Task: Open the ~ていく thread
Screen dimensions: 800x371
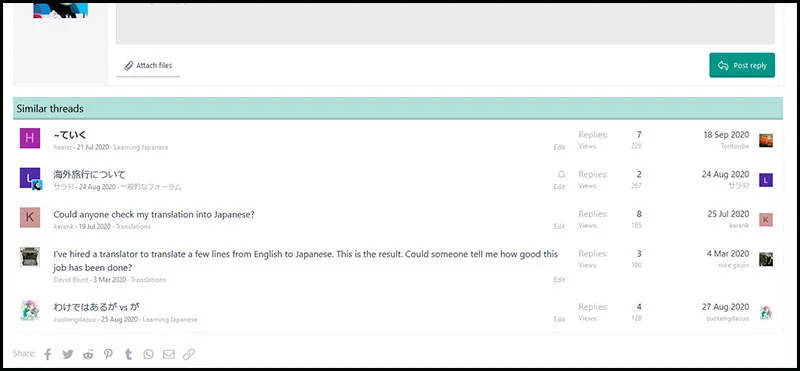Action: click(x=70, y=135)
